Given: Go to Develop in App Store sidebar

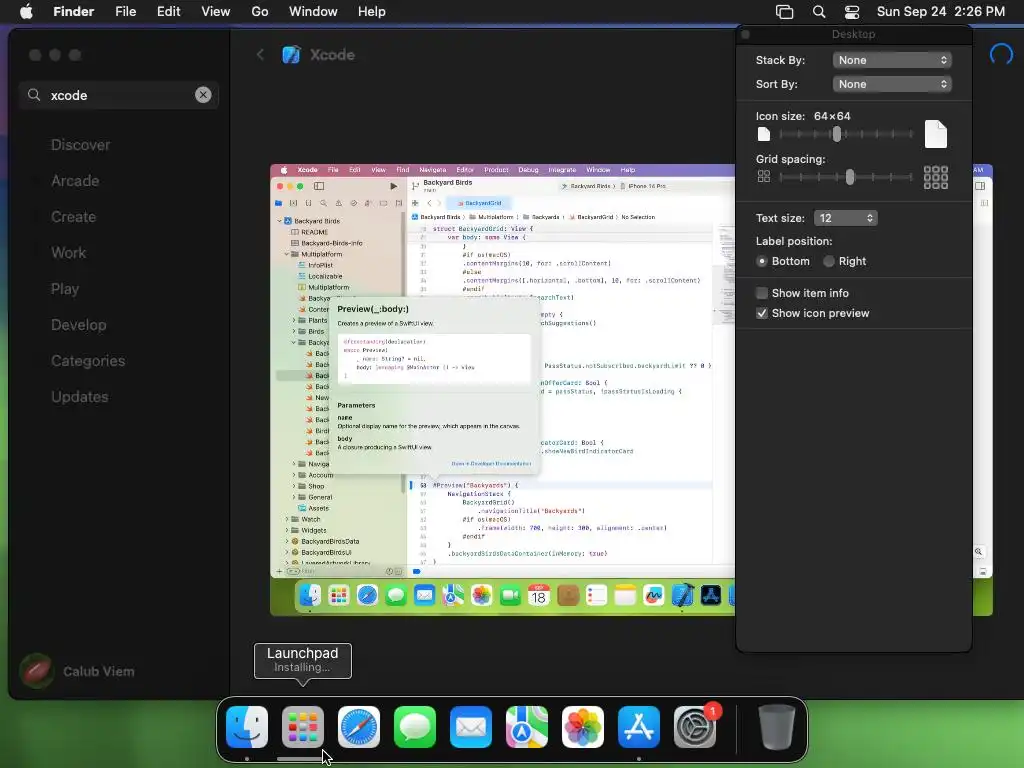Looking at the screenshot, I should (78, 325).
